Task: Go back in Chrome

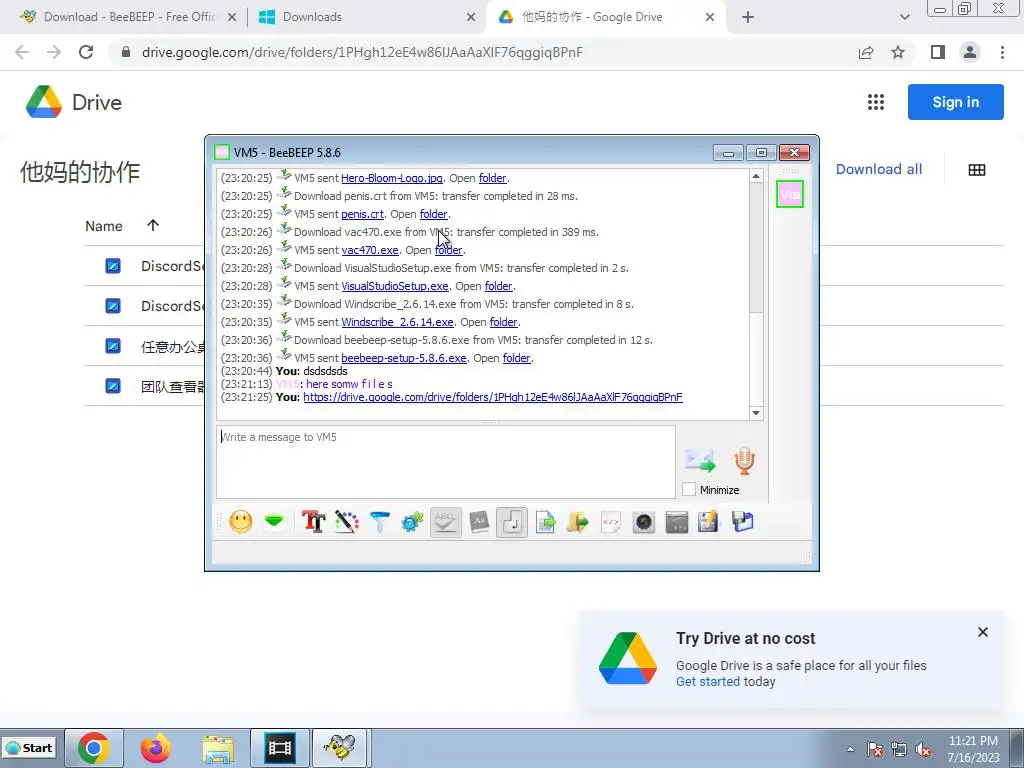Action: [22, 52]
